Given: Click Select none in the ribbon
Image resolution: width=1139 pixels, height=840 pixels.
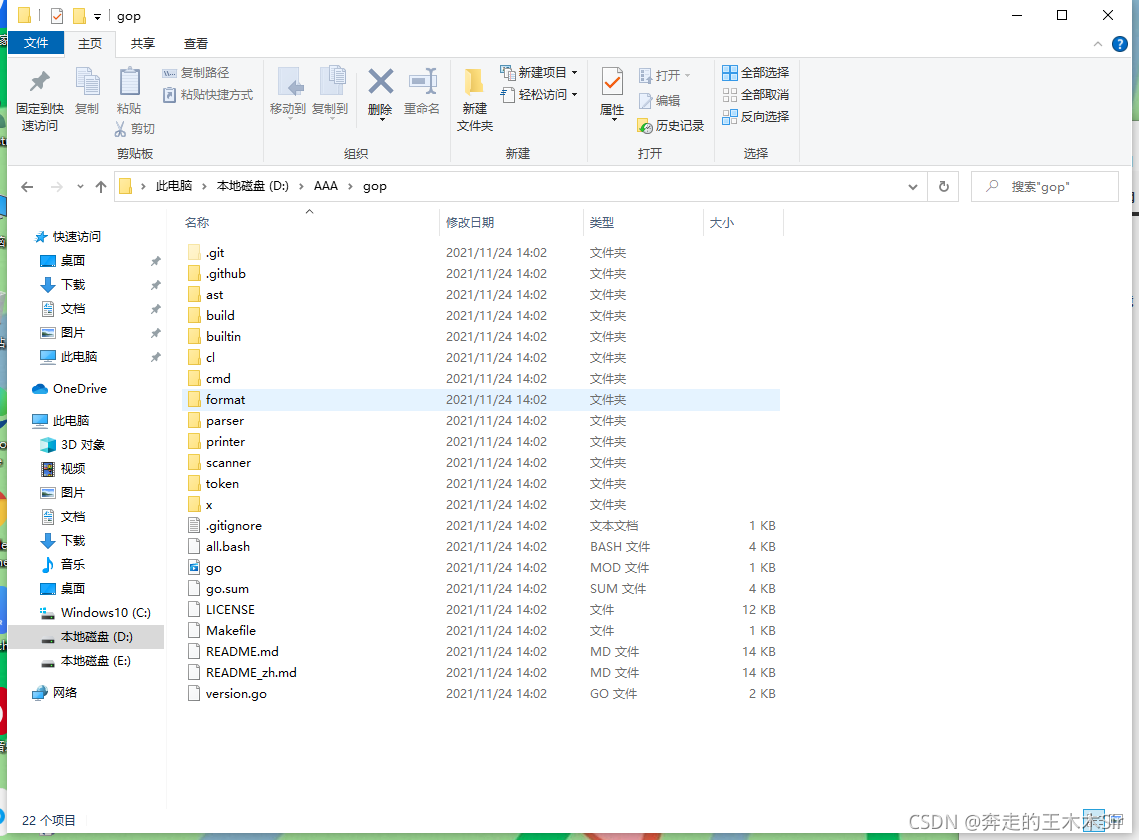Looking at the screenshot, I should tap(755, 94).
